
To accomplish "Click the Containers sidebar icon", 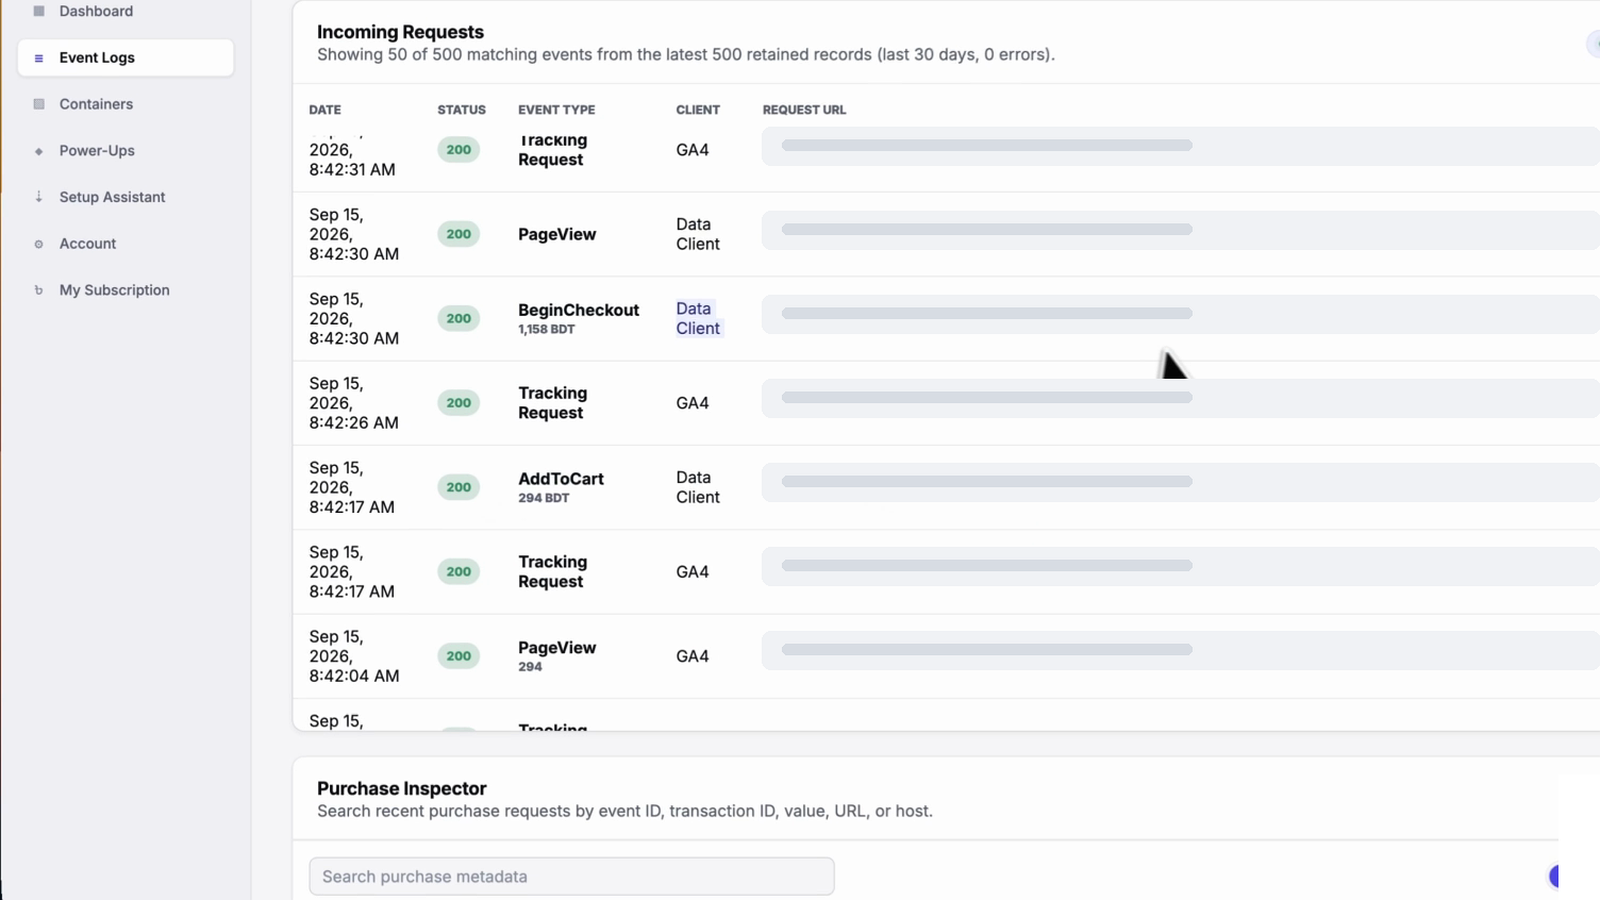I will coord(39,104).
